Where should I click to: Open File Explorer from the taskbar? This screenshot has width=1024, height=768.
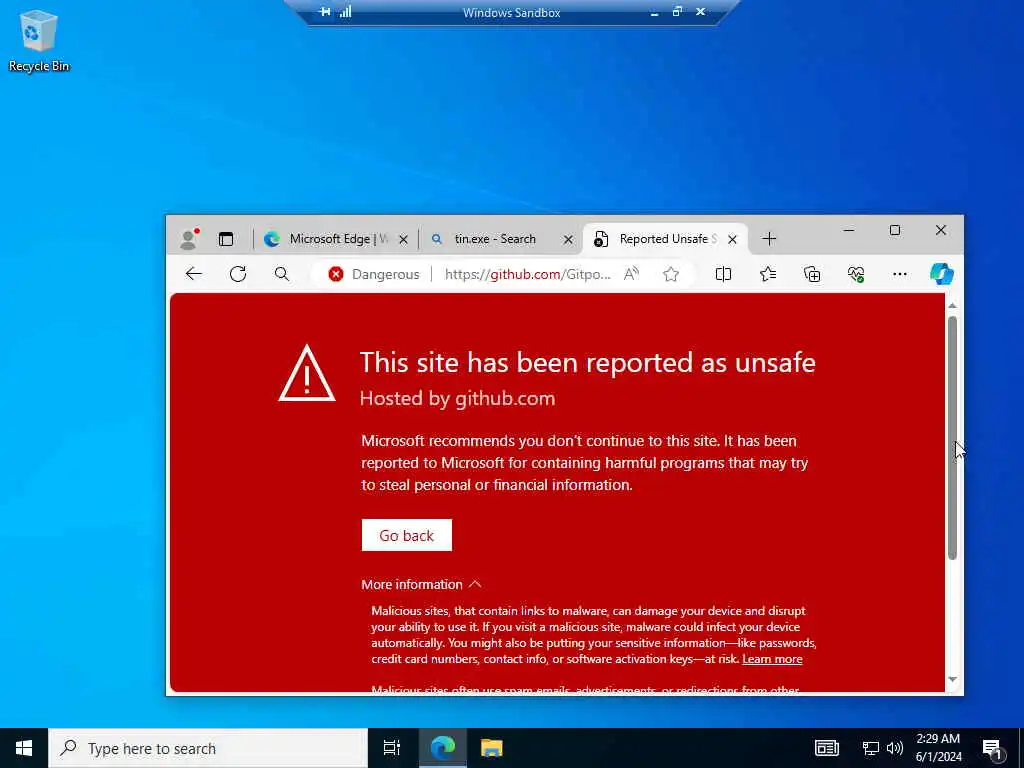coord(491,748)
